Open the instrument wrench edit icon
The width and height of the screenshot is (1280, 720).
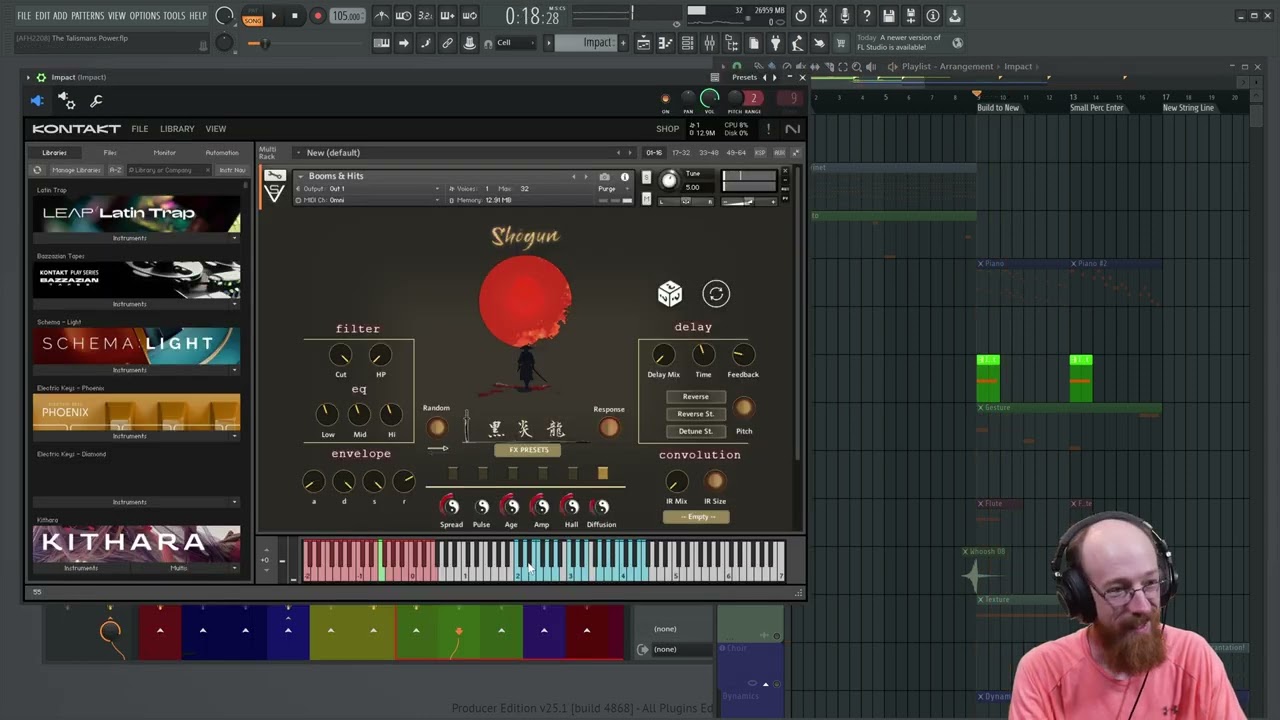pos(274,176)
